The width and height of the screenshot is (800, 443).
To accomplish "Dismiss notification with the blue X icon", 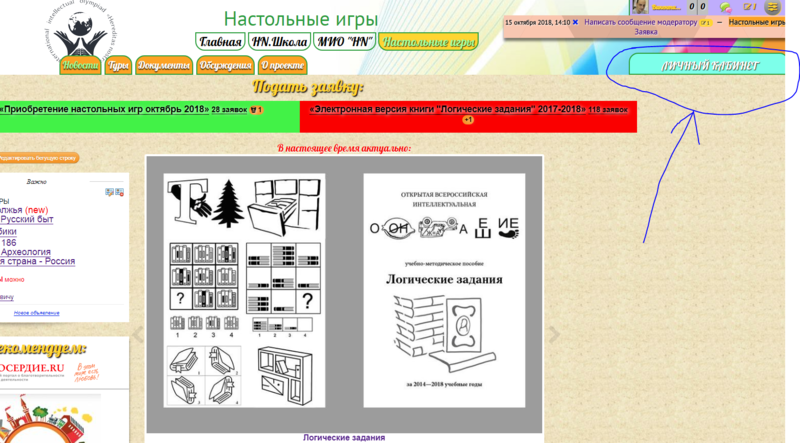I will click(575, 22).
